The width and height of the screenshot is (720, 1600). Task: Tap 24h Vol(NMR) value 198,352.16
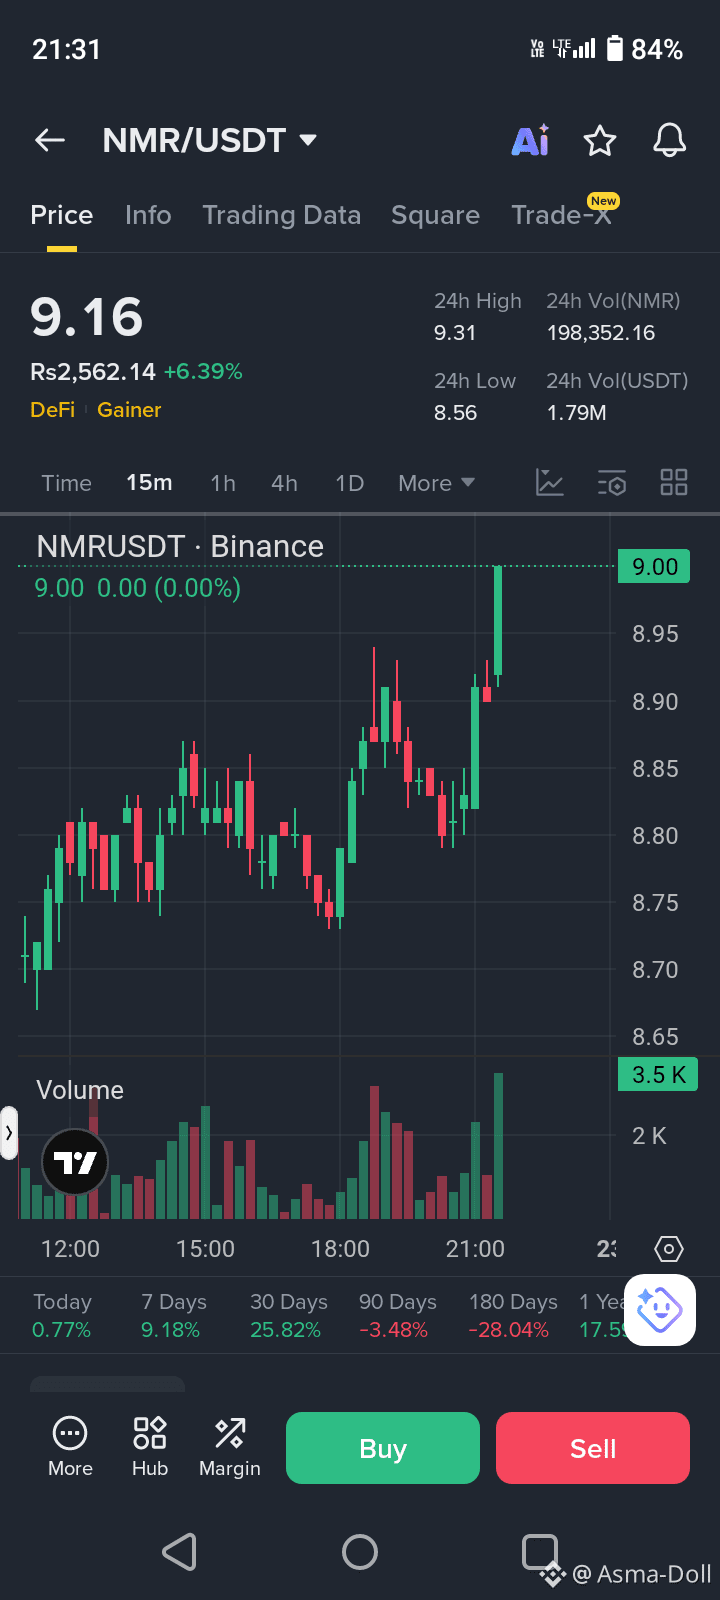601,333
